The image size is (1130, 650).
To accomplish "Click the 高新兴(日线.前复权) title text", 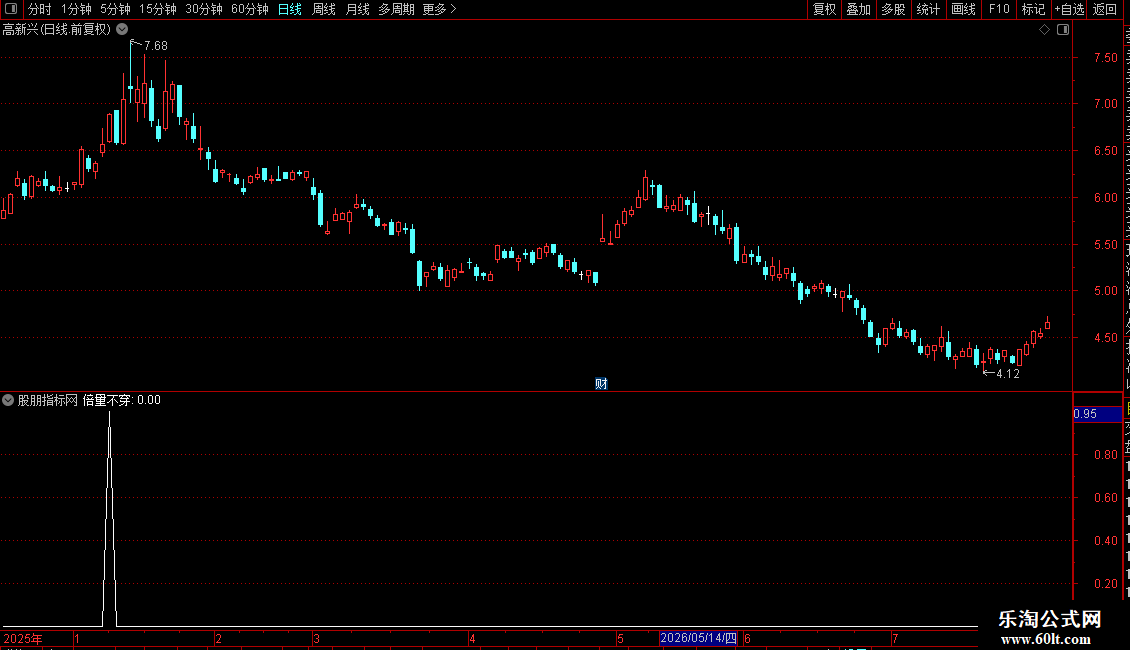I will pyautogui.click(x=57, y=30).
